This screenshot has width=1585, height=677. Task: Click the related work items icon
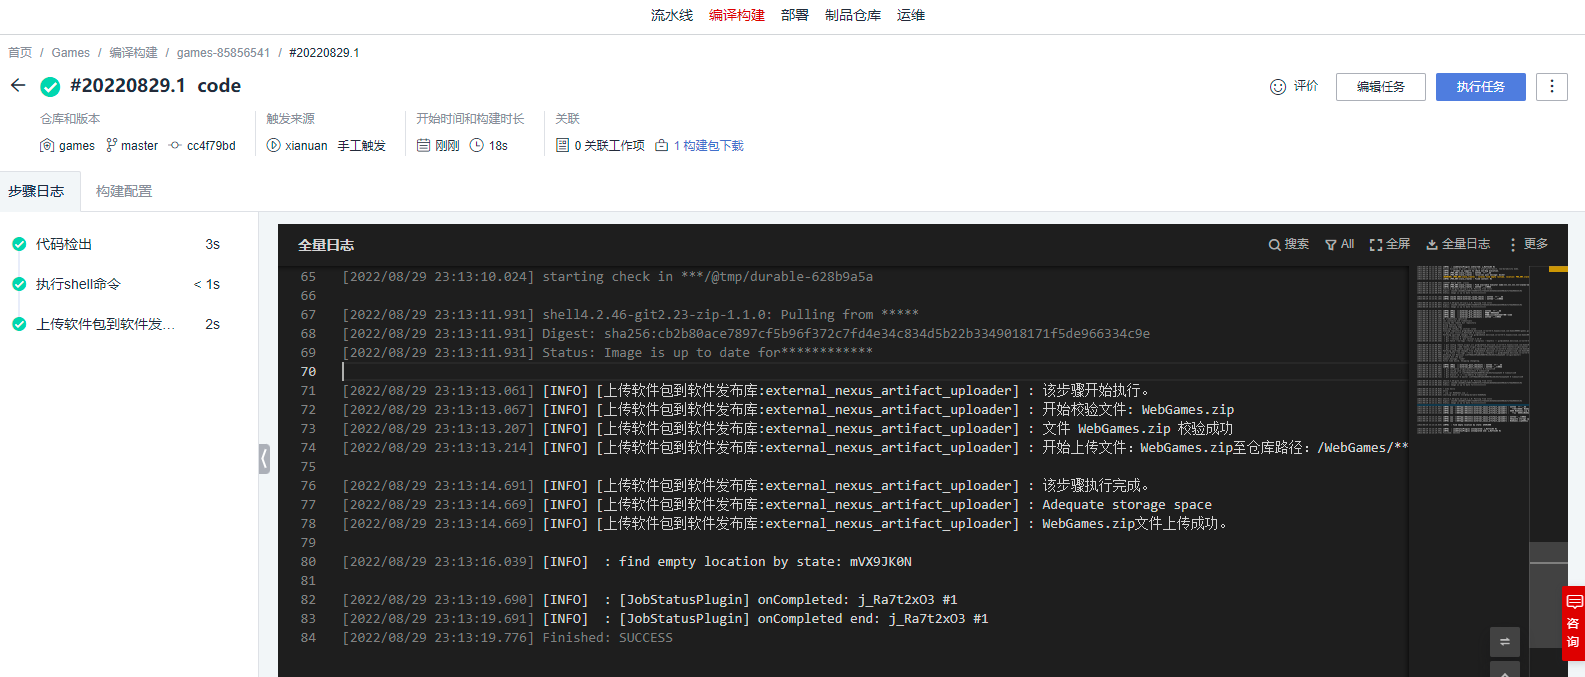click(x=562, y=145)
